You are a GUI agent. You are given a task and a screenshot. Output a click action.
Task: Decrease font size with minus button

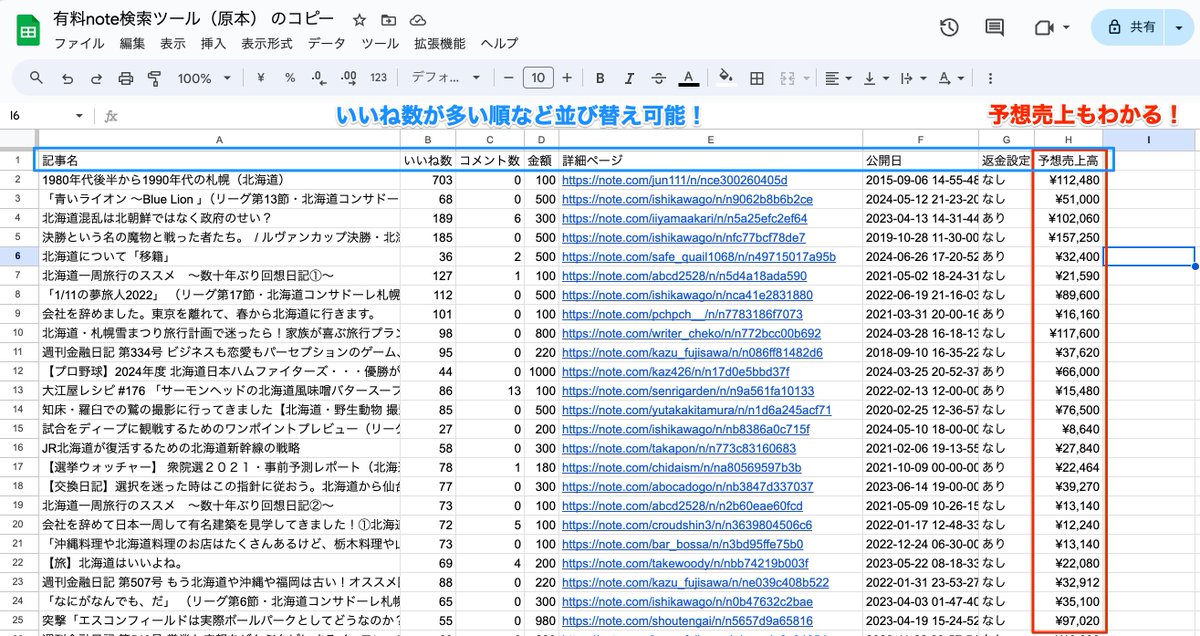508,78
